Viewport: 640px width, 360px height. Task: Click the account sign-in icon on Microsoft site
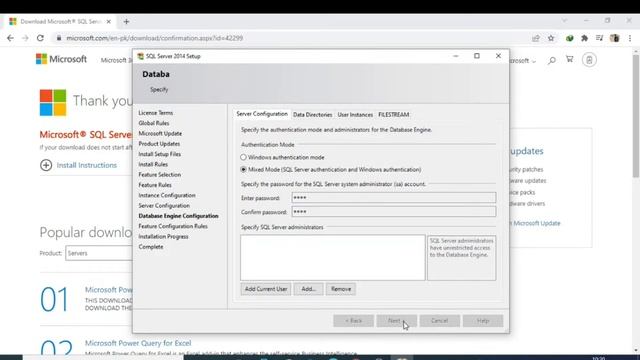(x=589, y=60)
